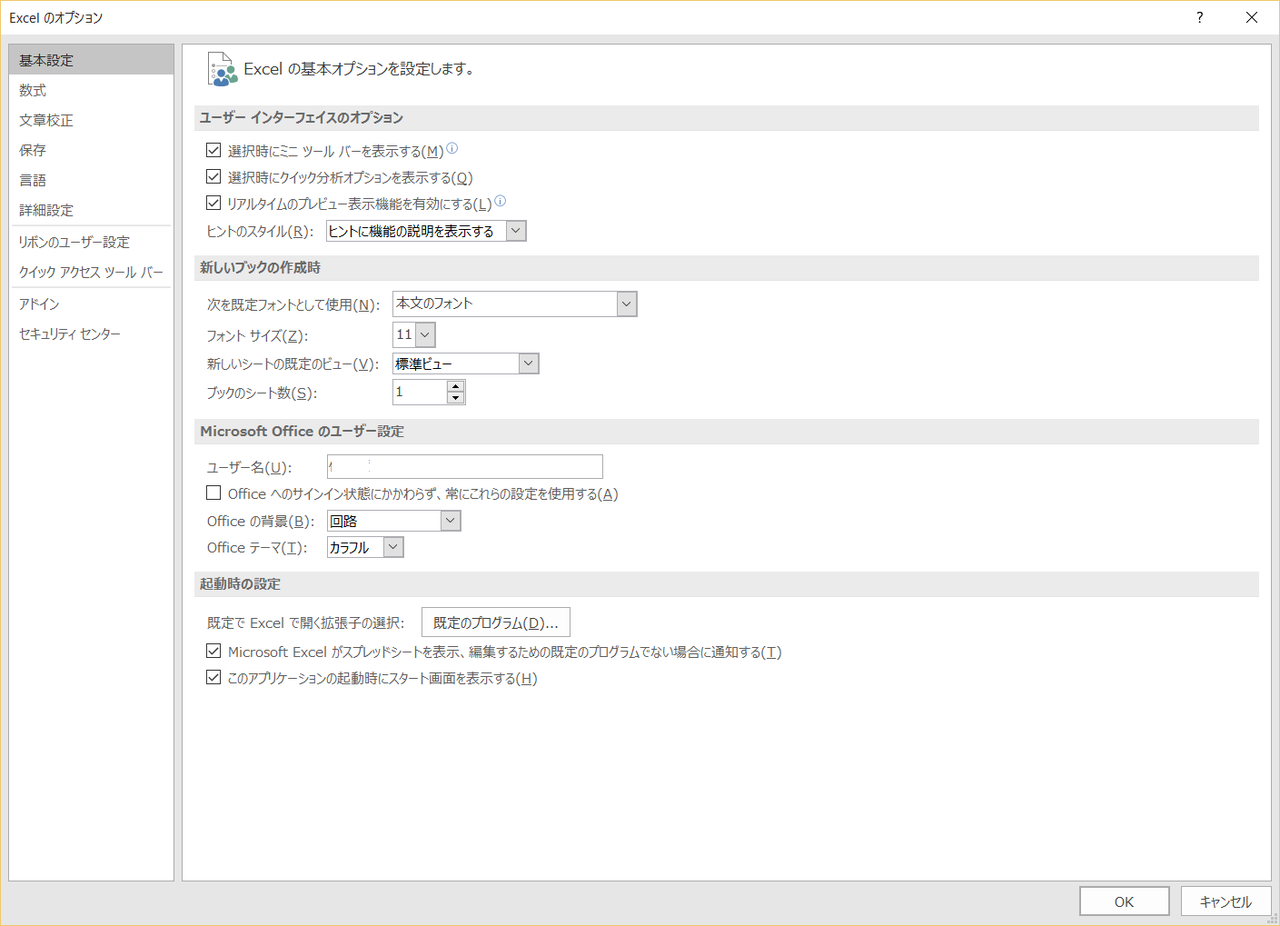Increase ブックのシート数 with up arrow
The image size is (1280, 926).
point(456,386)
